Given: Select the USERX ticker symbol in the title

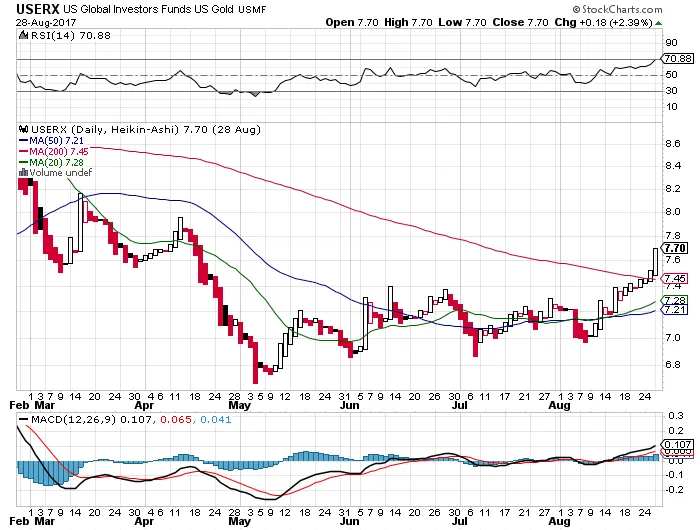Looking at the screenshot, I should pos(38,9).
